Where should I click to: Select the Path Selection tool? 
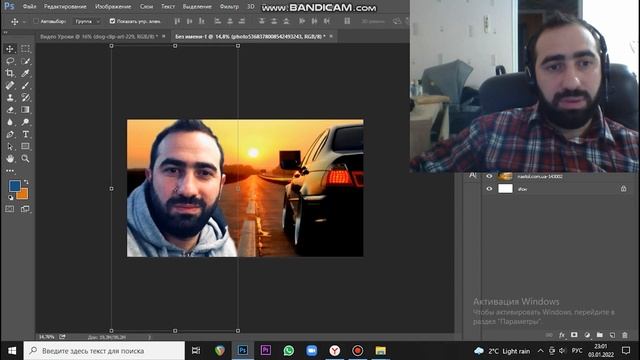pyautogui.click(x=10, y=147)
